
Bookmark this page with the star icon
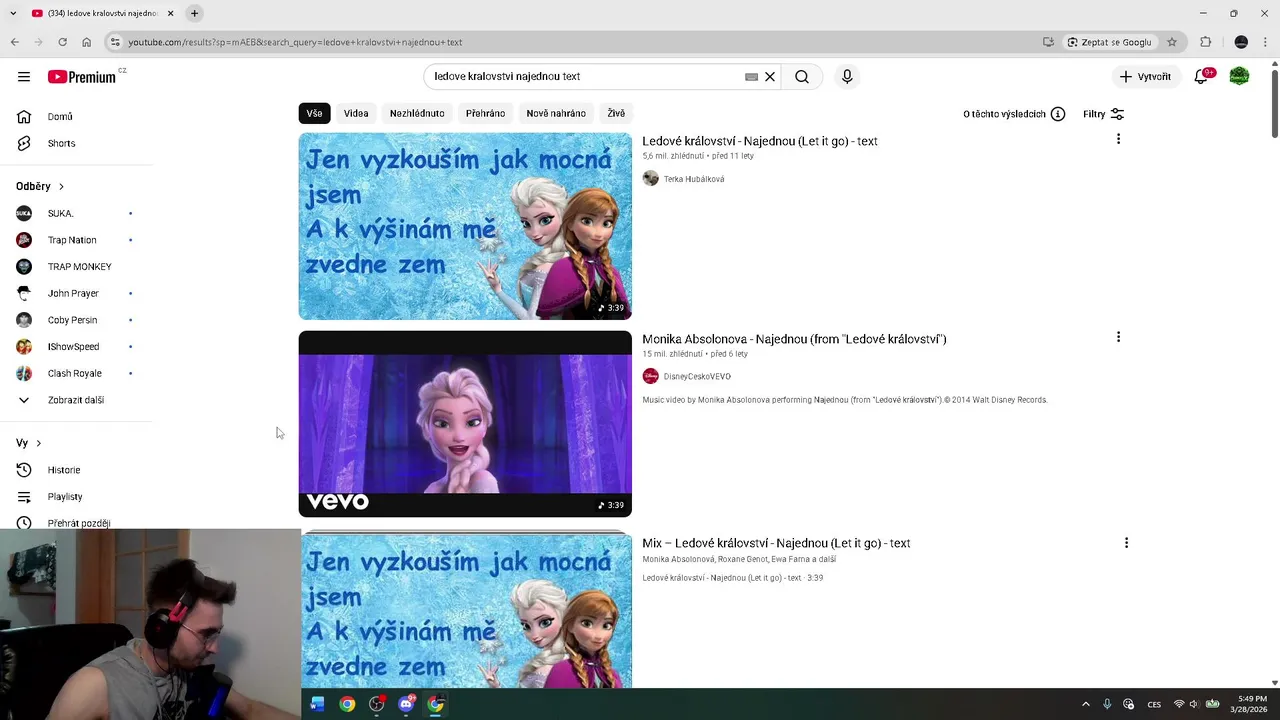(x=1172, y=42)
